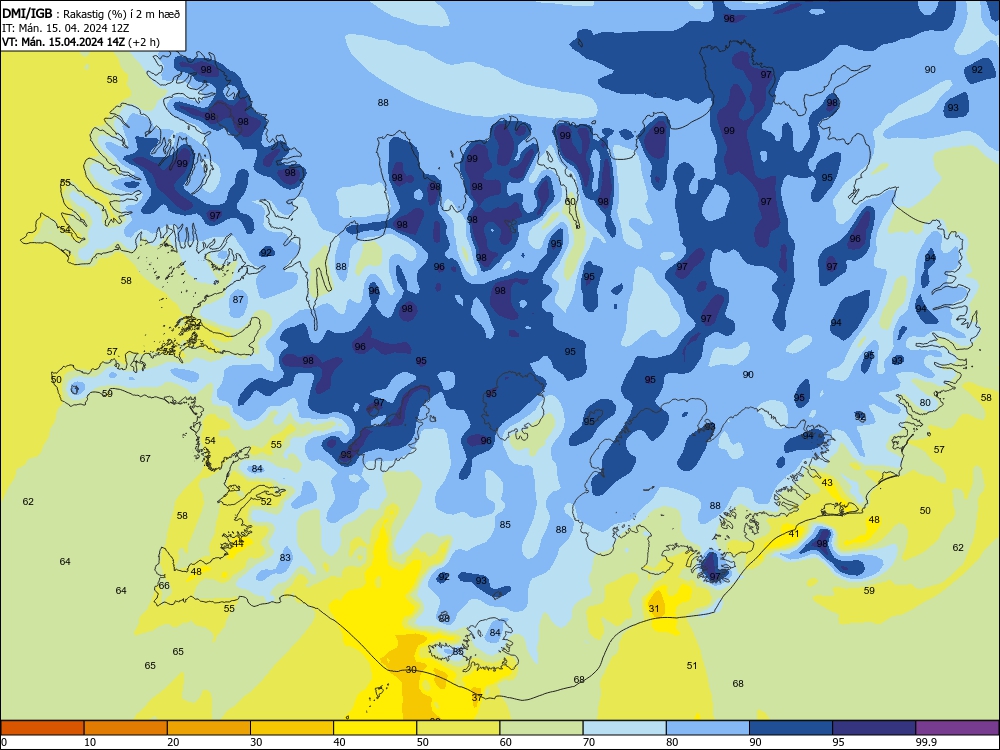Pick the 60–70 pale green legend swatch
1000x750 pixels.
point(541,728)
